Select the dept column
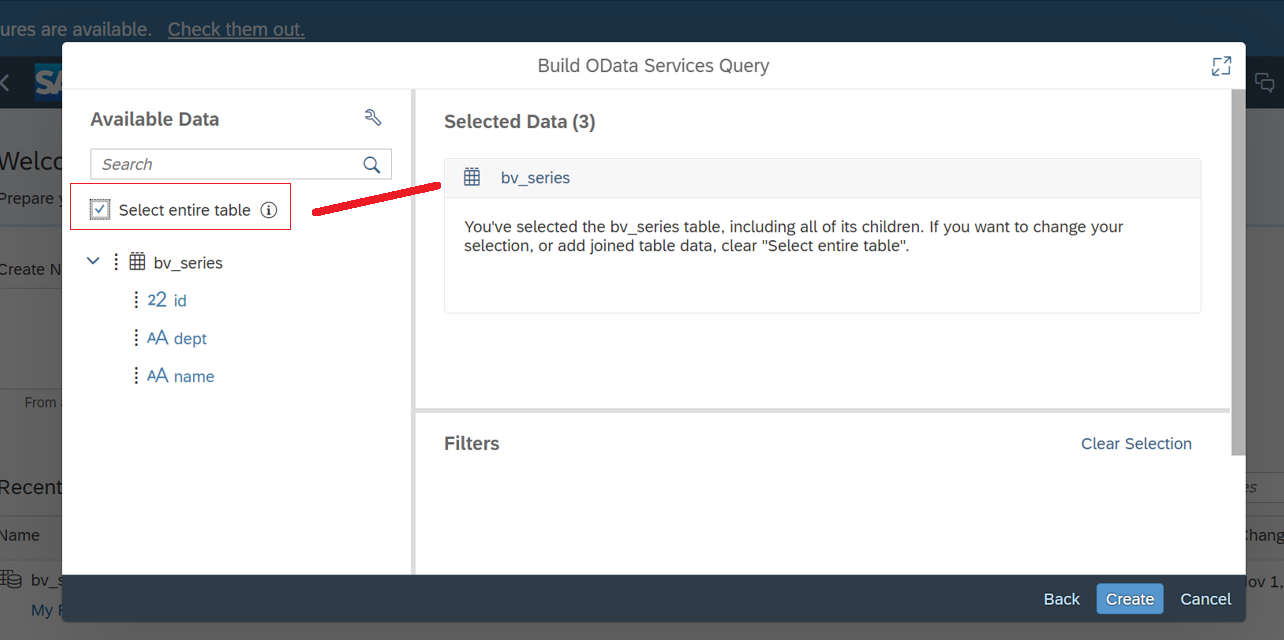The image size is (1284, 640). point(190,338)
